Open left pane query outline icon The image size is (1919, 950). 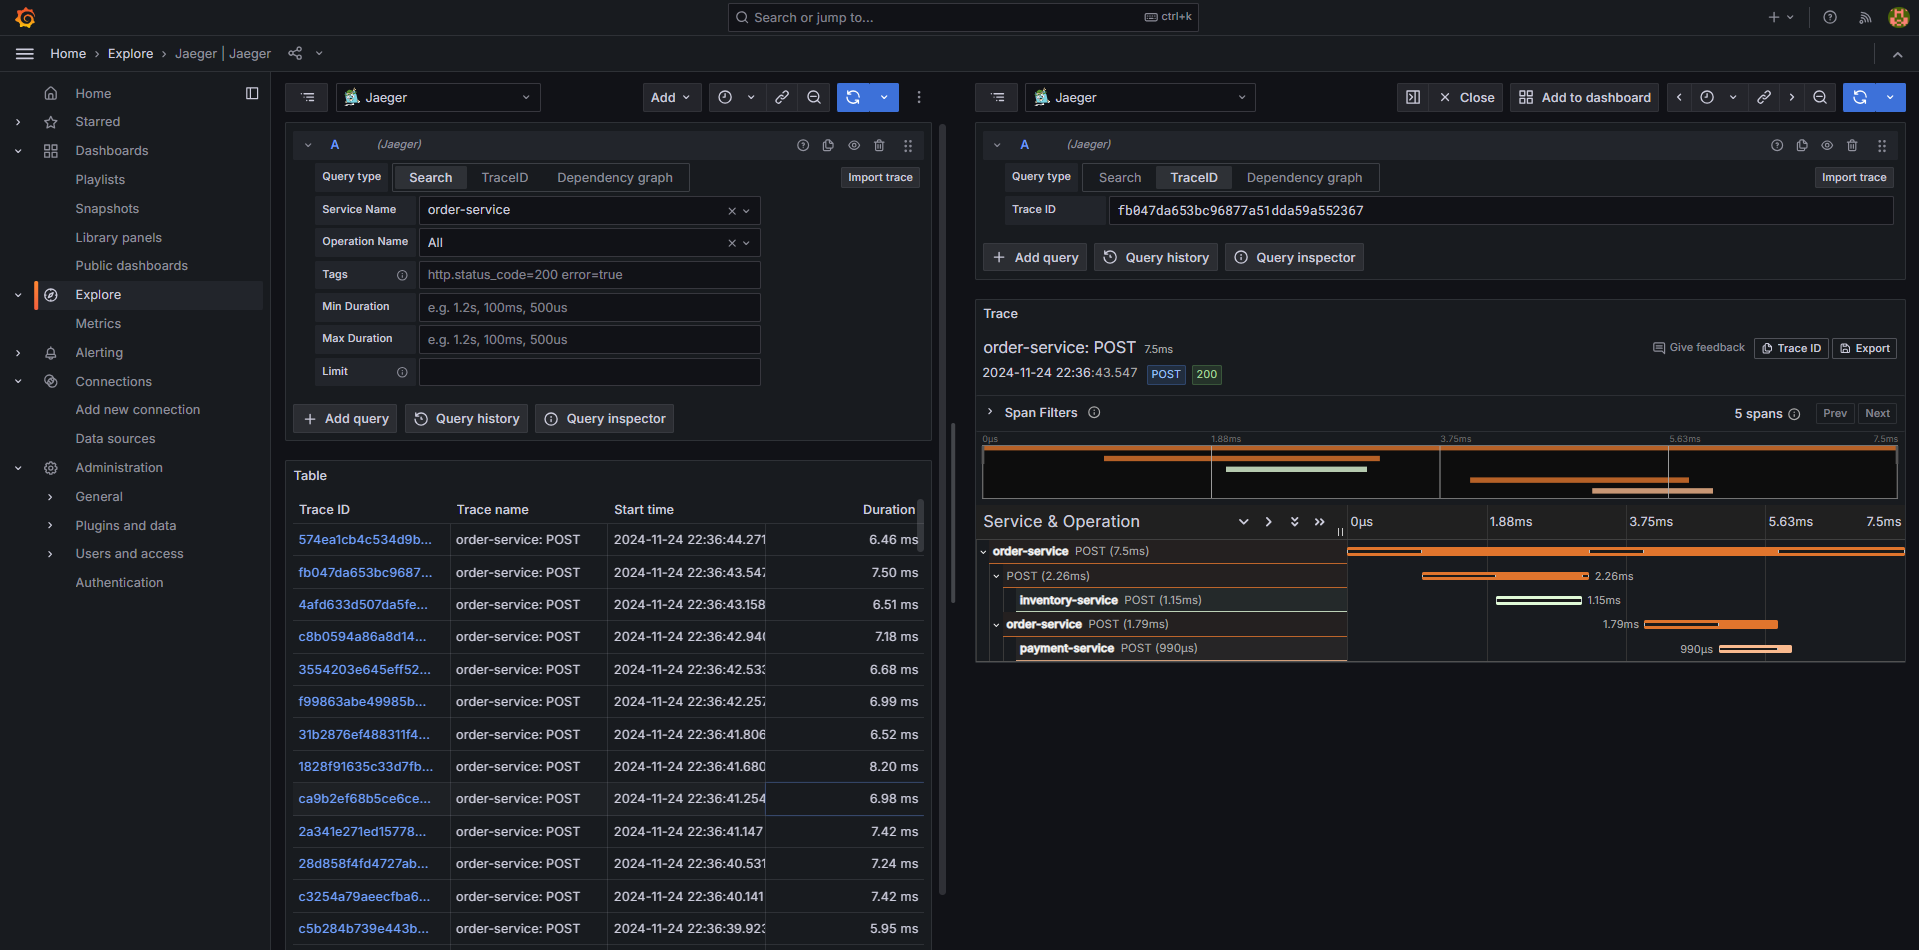307,97
